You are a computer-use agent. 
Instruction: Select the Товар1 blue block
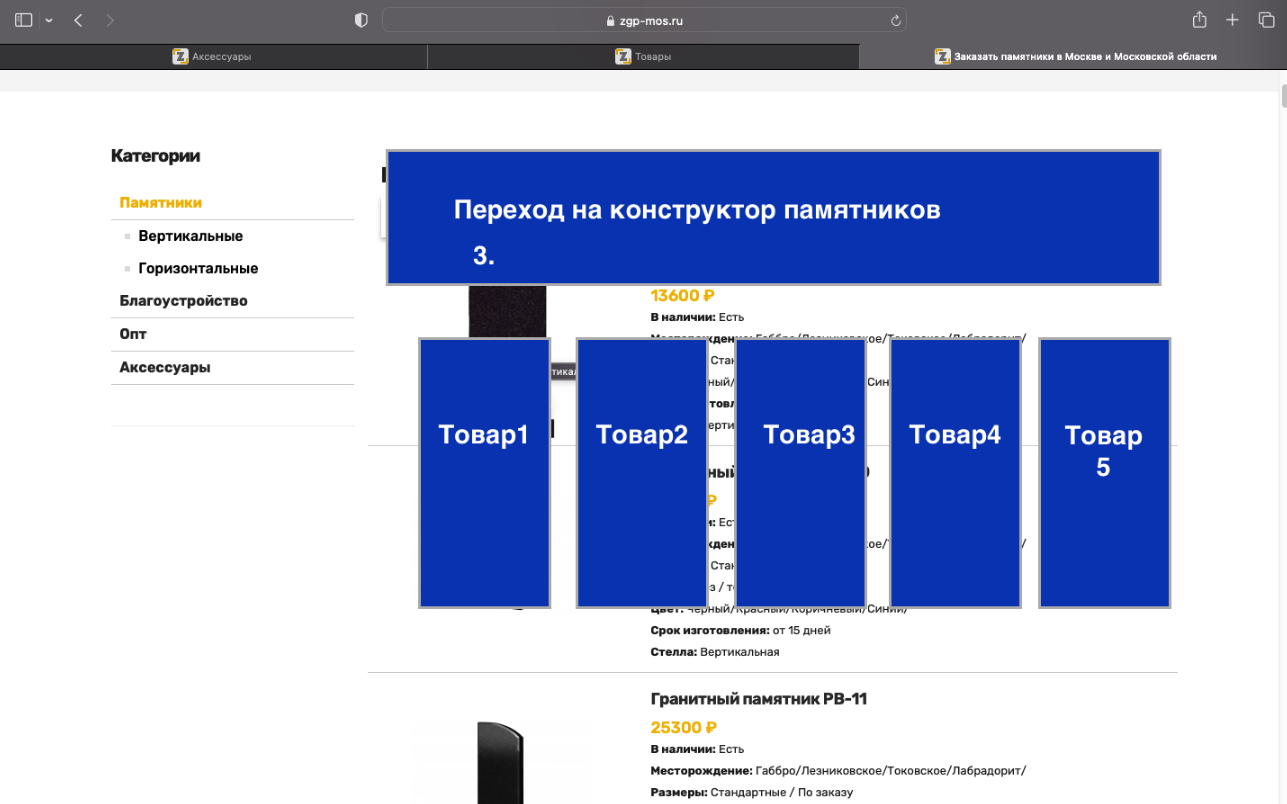pos(484,472)
